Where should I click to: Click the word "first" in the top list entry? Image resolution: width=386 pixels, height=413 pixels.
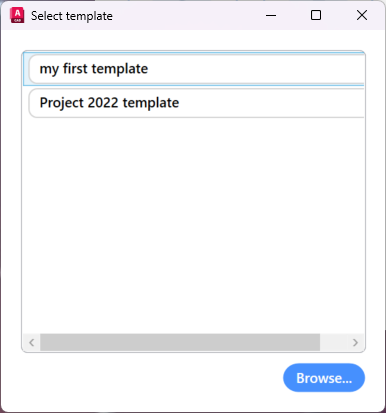pyautogui.click(x=75, y=69)
